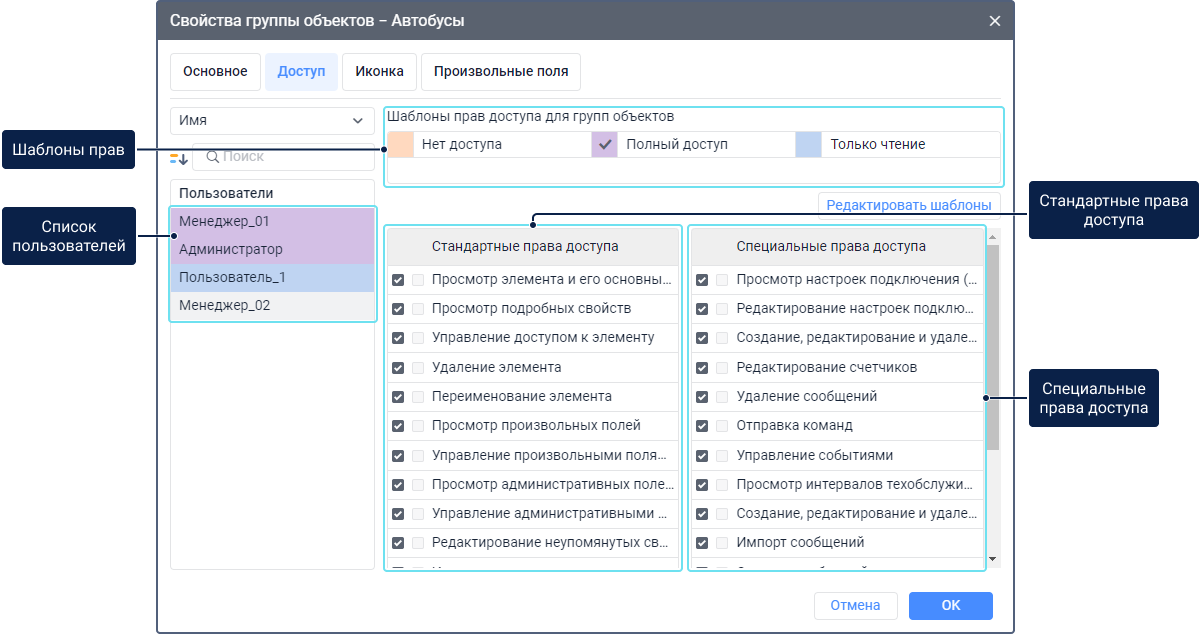This screenshot has height=634, width=1201.
Task: Click the OK button
Action: tap(950, 605)
